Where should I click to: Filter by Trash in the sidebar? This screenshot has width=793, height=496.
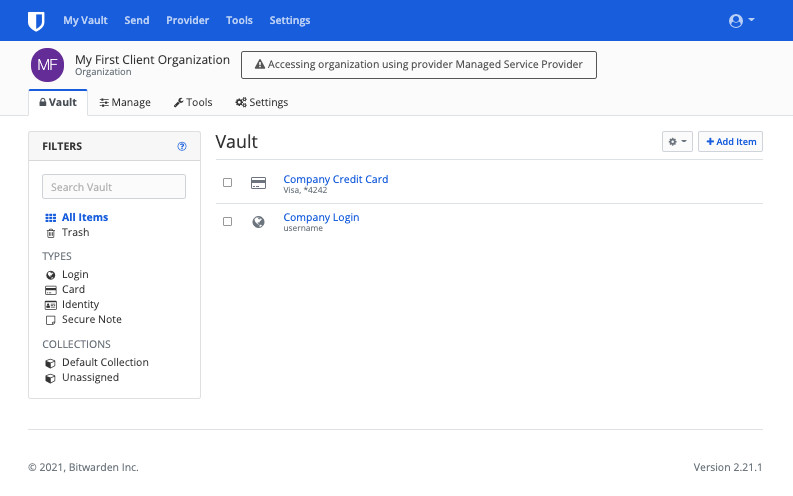[75, 233]
